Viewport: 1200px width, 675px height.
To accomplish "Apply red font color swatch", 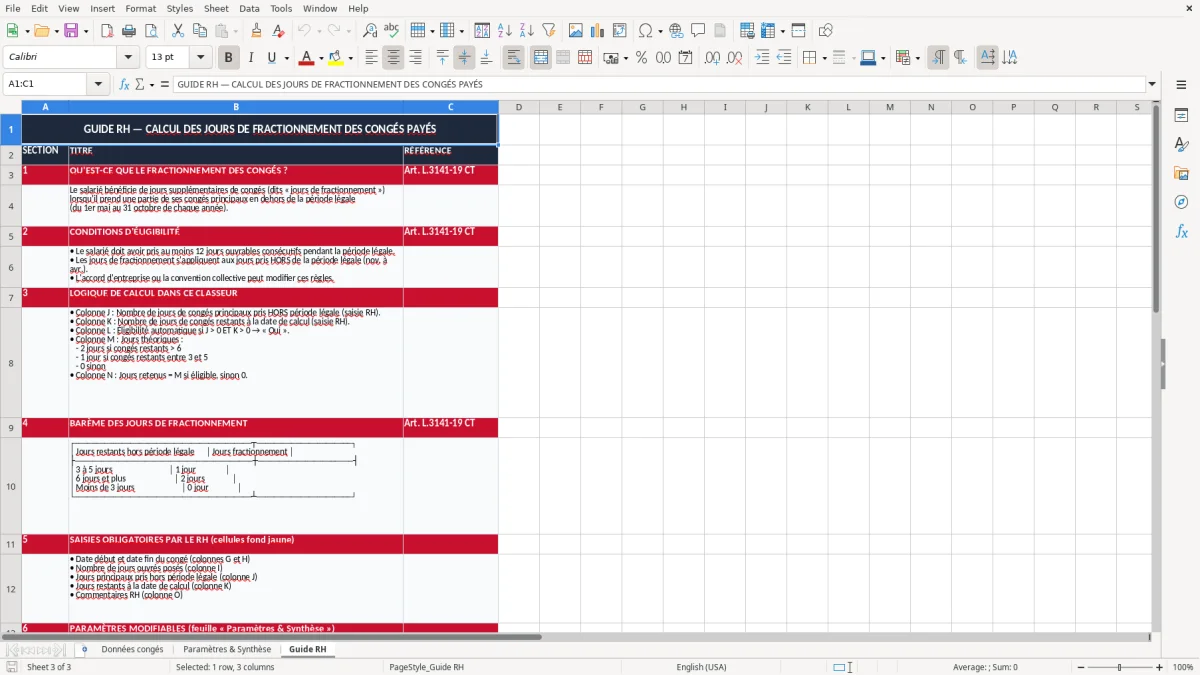I will coord(307,58).
